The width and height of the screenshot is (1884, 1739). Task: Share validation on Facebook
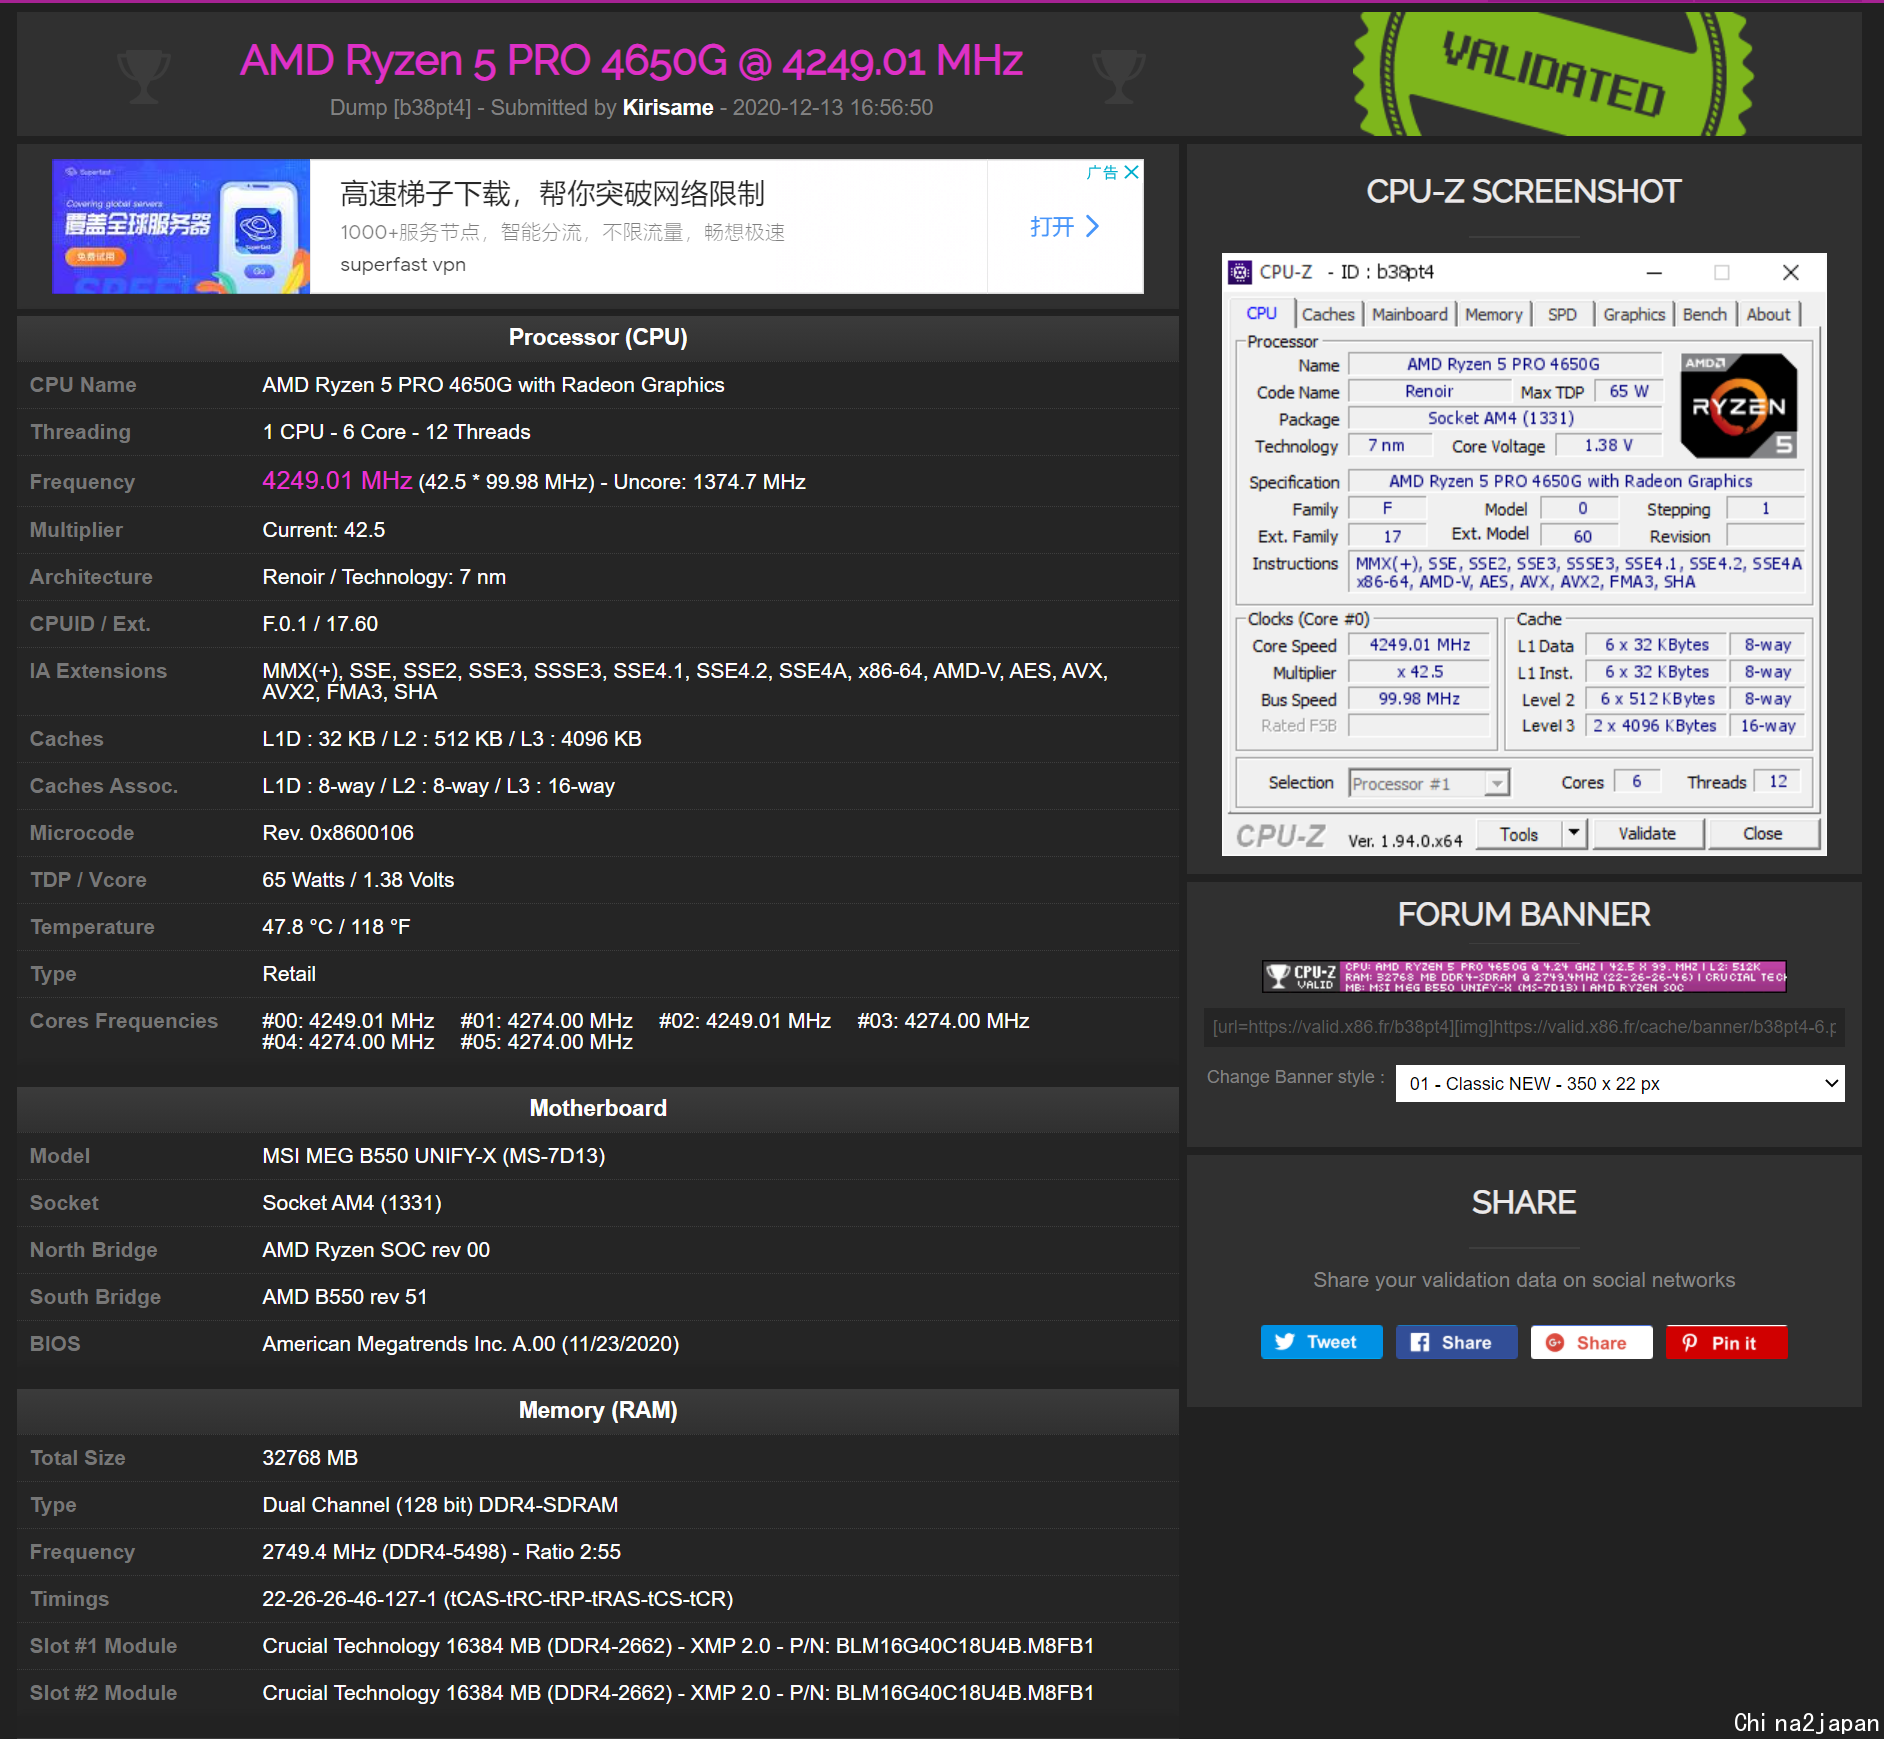tap(1456, 1342)
